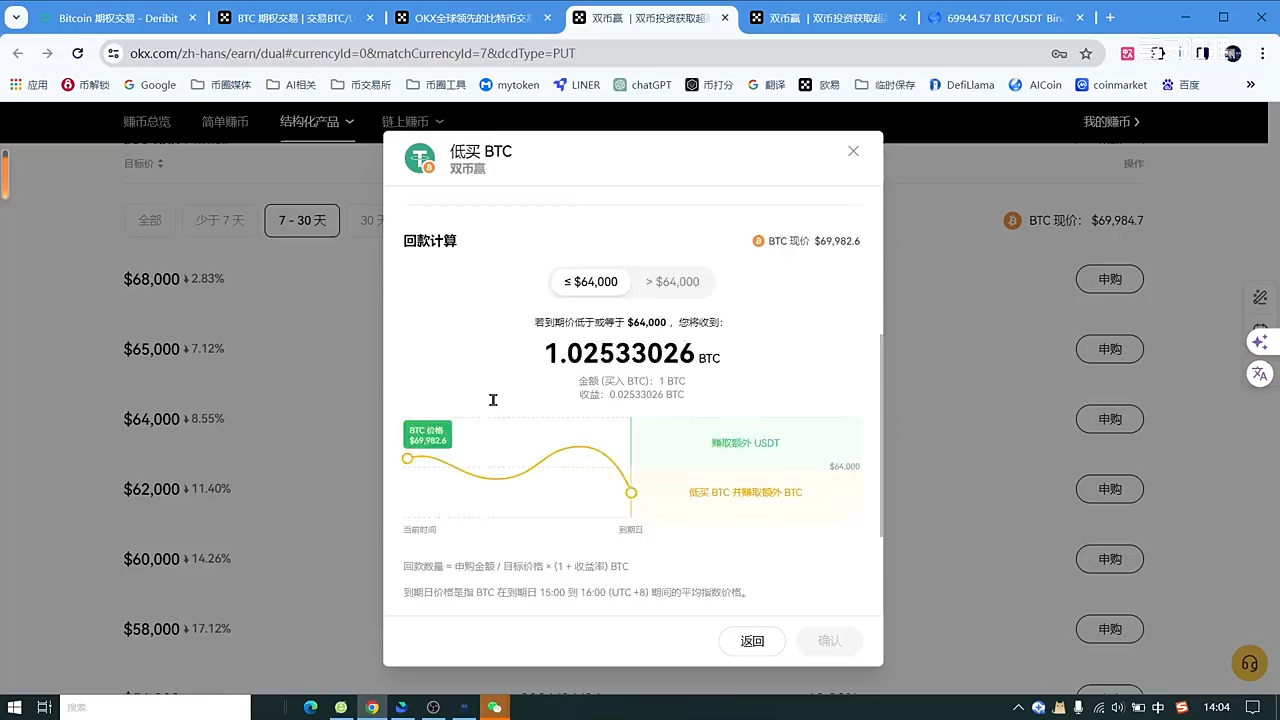Image resolution: width=1280 pixels, height=720 pixels.
Task: Select the 少于 7 天 filter
Action: point(220,220)
